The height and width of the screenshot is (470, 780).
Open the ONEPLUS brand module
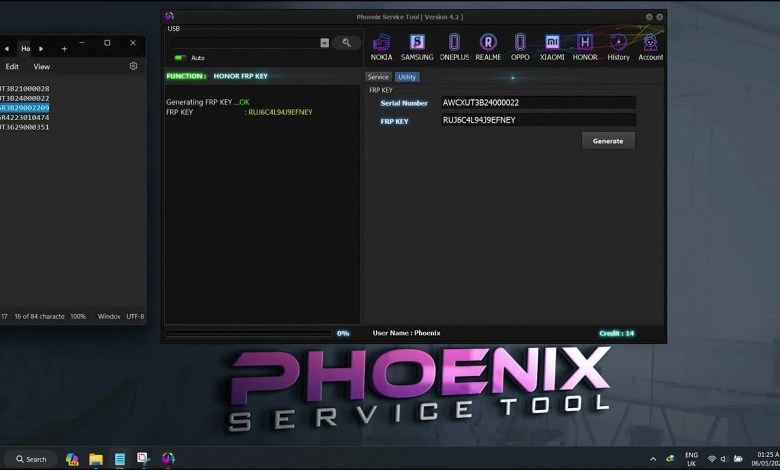454,47
